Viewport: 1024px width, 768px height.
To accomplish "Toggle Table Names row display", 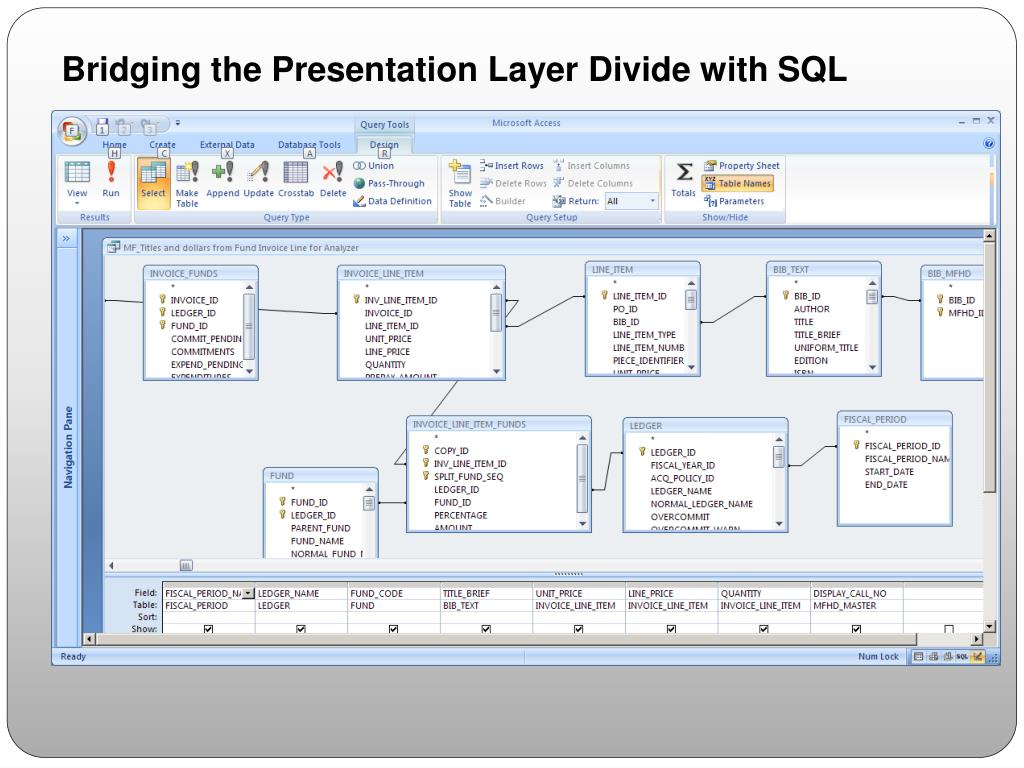I will 738,184.
